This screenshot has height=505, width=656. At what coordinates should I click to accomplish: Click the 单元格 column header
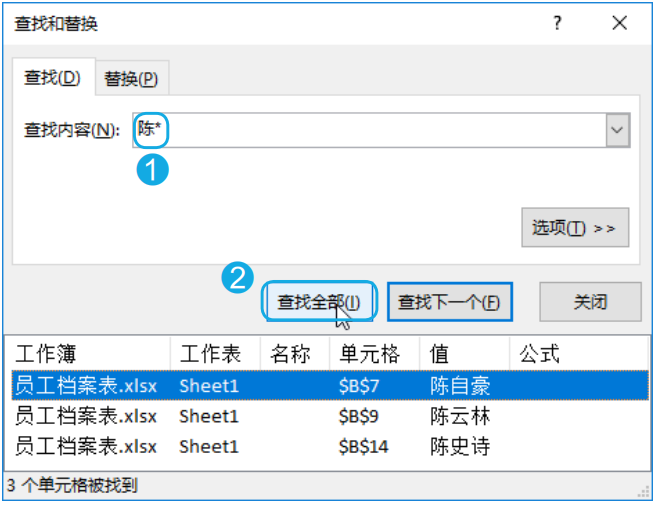pos(374,354)
